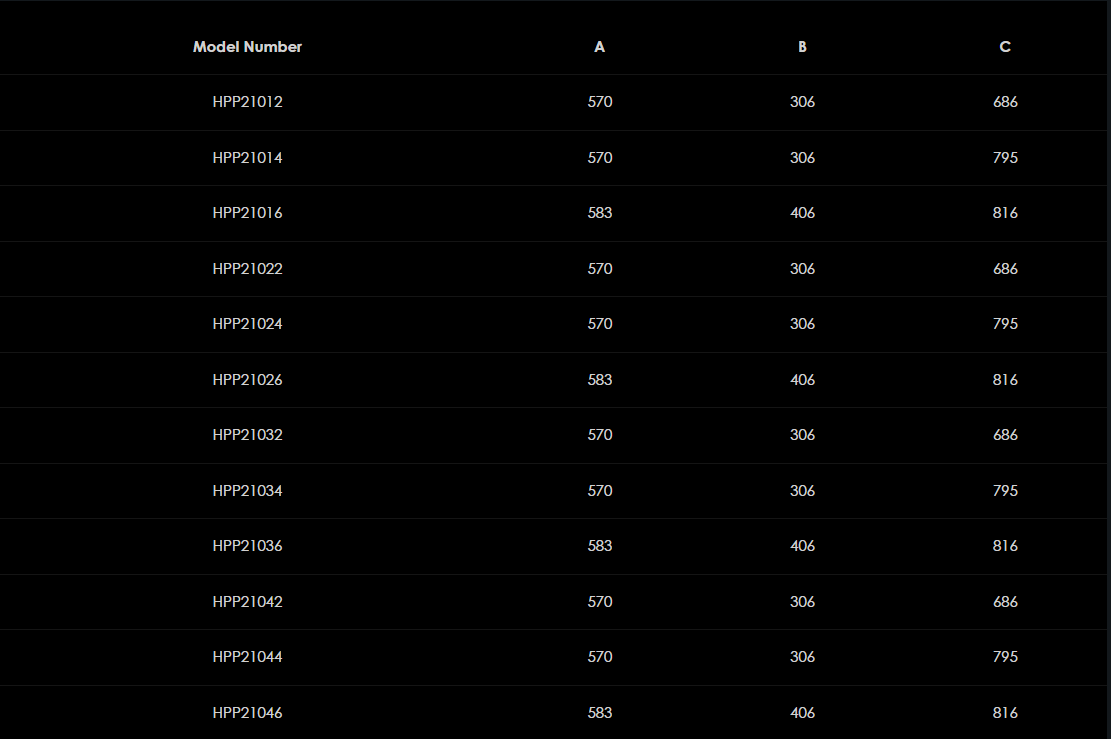1113x739 pixels.
Task: Click the B column header
Action: tap(802, 47)
